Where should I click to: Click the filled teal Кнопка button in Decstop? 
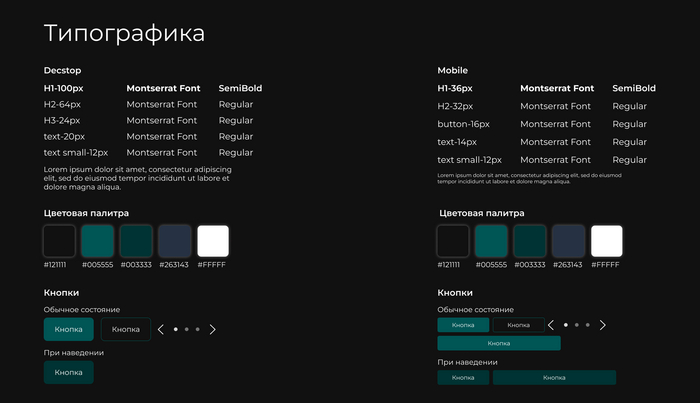coord(68,329)
